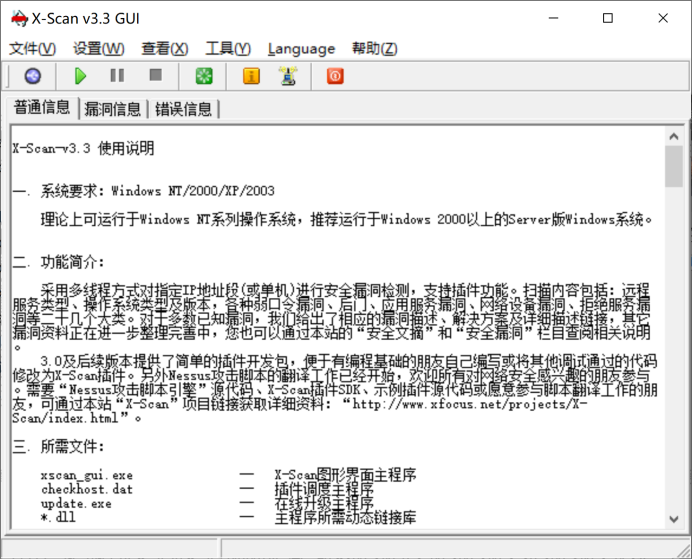Click the vertical scrollbar thumb
692x559 pixels.
pos(673,166)
